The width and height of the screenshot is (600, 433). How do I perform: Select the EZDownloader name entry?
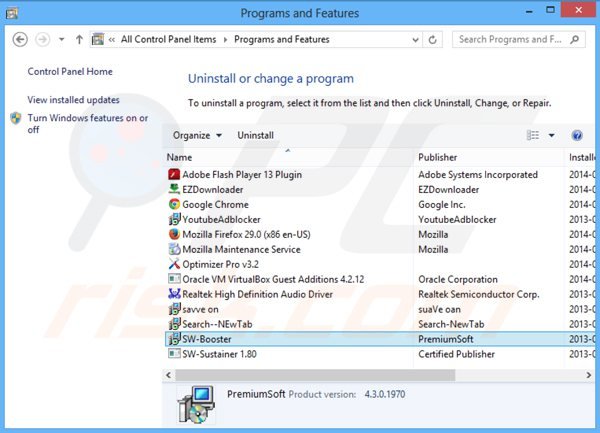pyautogui.click(x=213, y=190)
